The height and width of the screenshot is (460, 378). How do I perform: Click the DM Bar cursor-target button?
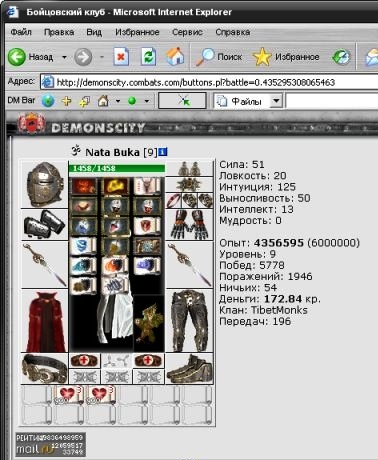pos(182,100)
